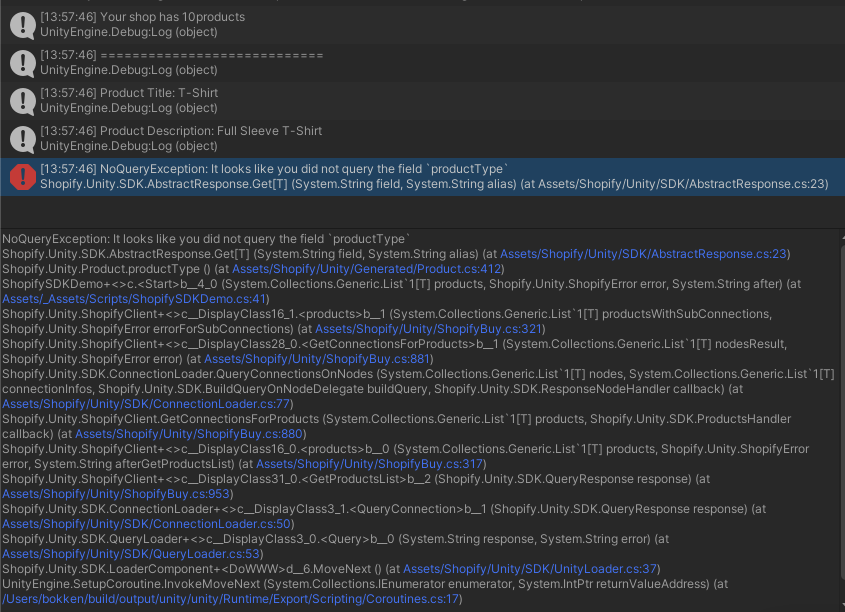The image size is (845, 612).
Task: Open ShopifySDKDemo.cs:41 script link
Action: (134, 299)
